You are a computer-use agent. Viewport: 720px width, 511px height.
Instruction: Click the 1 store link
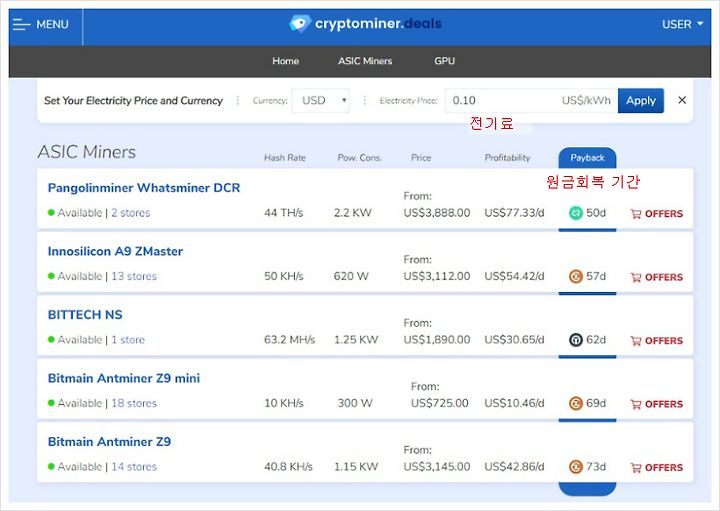(x=128, y=339)
